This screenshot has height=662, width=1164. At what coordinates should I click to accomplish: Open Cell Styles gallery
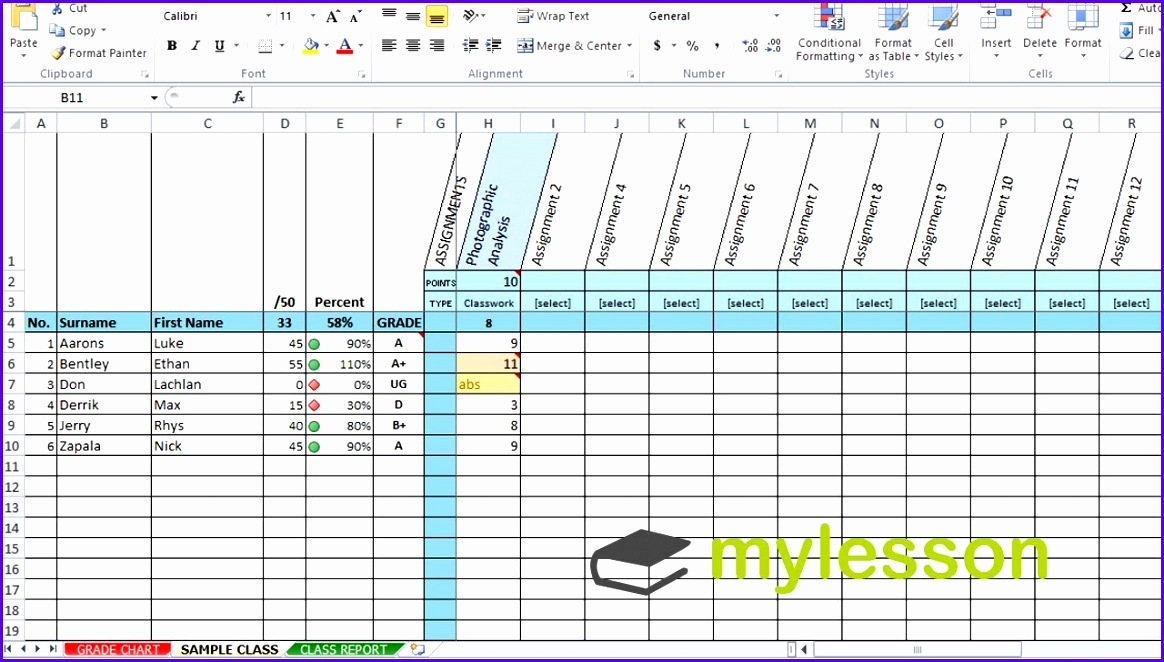click(944, 32)
